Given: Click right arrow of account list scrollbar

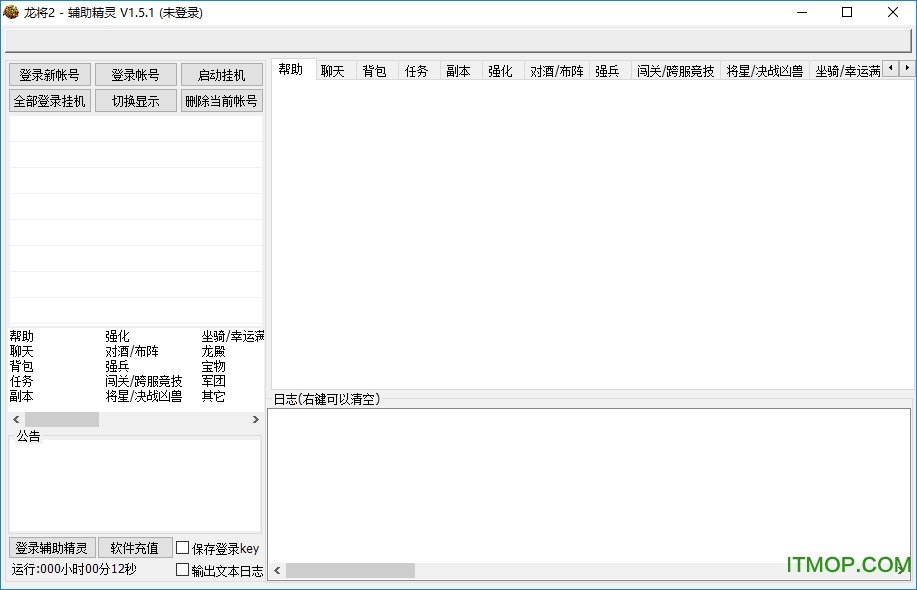Looking at the screenshot, I should click(255, 420).
